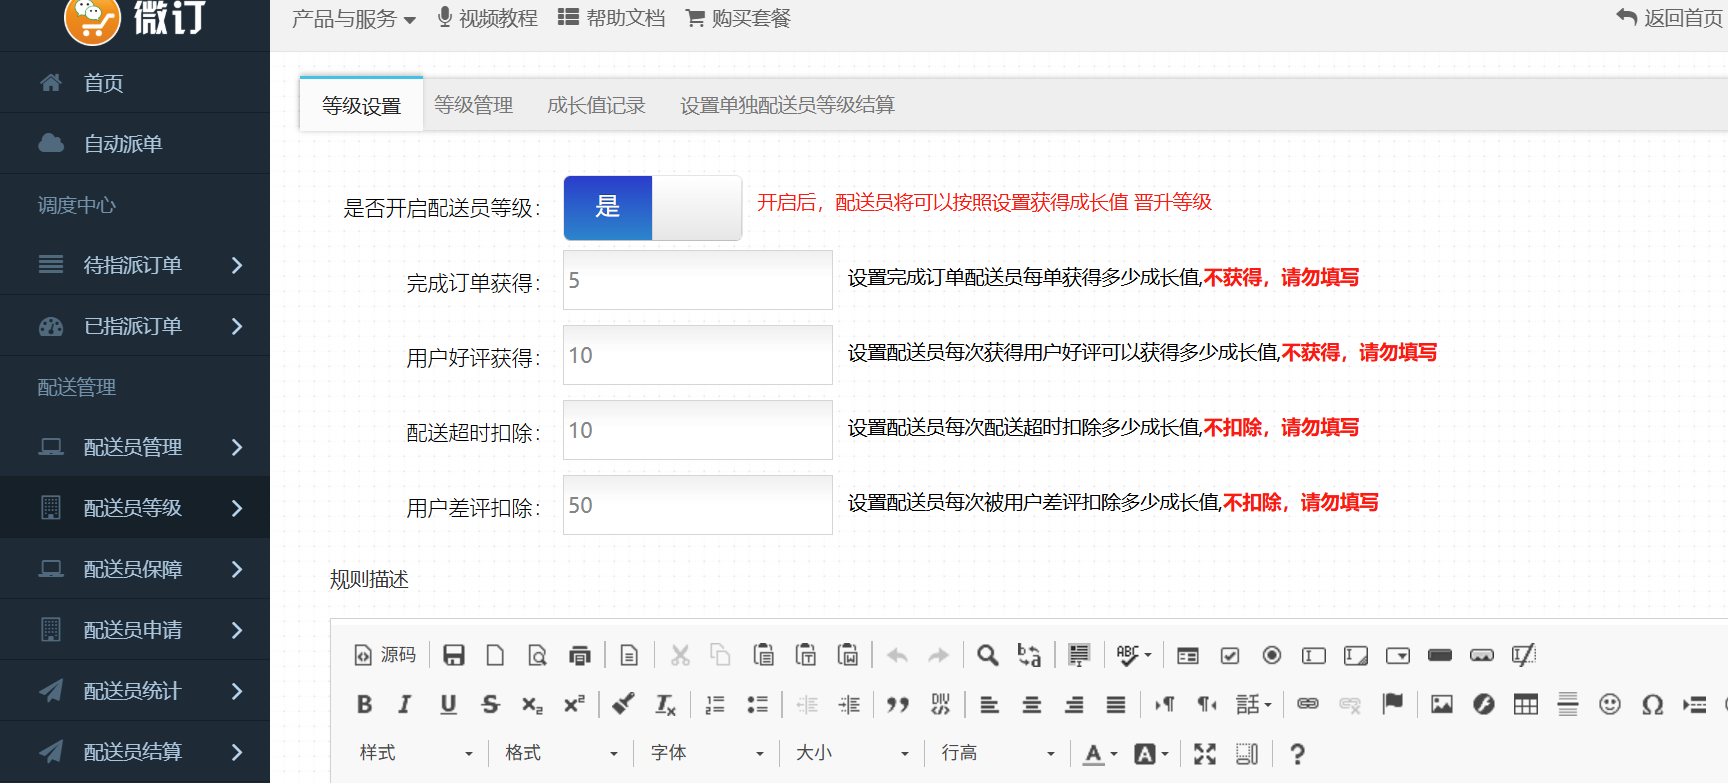Click the Print icon in editor toolbar
Image resolution: width=1728 pixels, height=783 pixels.
[579, 655]
